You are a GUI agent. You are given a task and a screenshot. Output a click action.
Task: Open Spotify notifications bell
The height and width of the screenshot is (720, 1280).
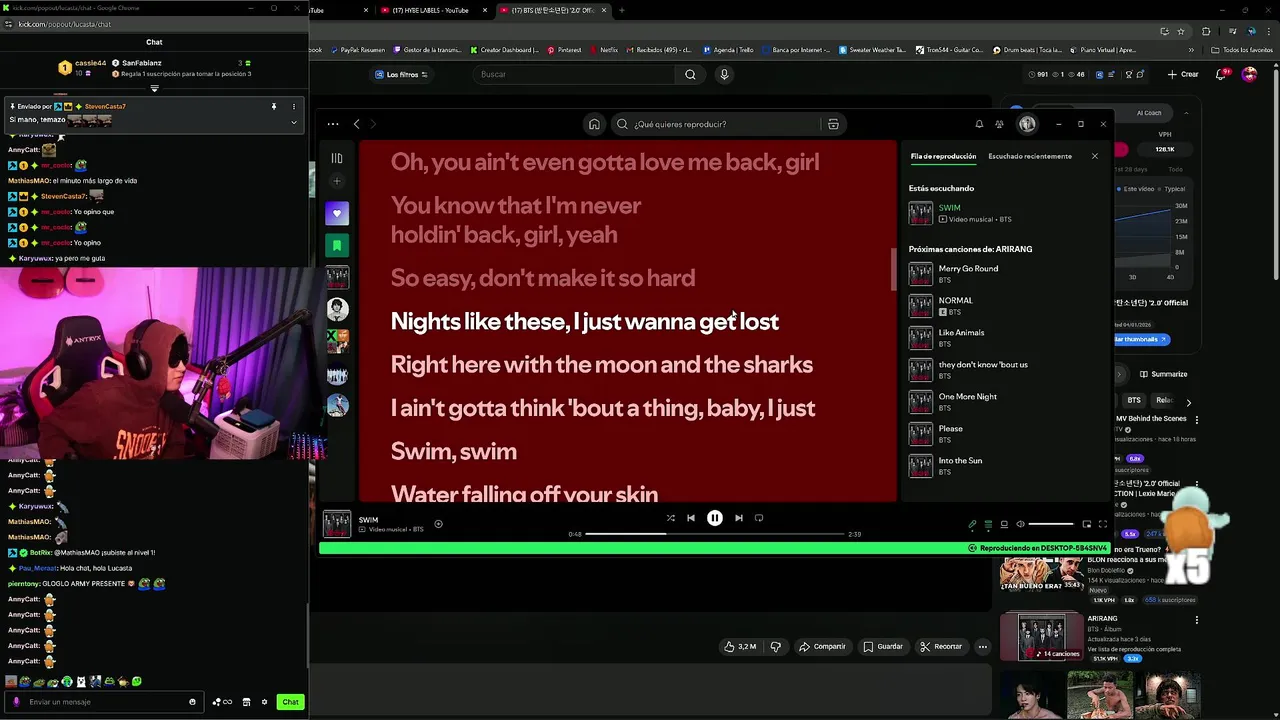click(979, 124)
